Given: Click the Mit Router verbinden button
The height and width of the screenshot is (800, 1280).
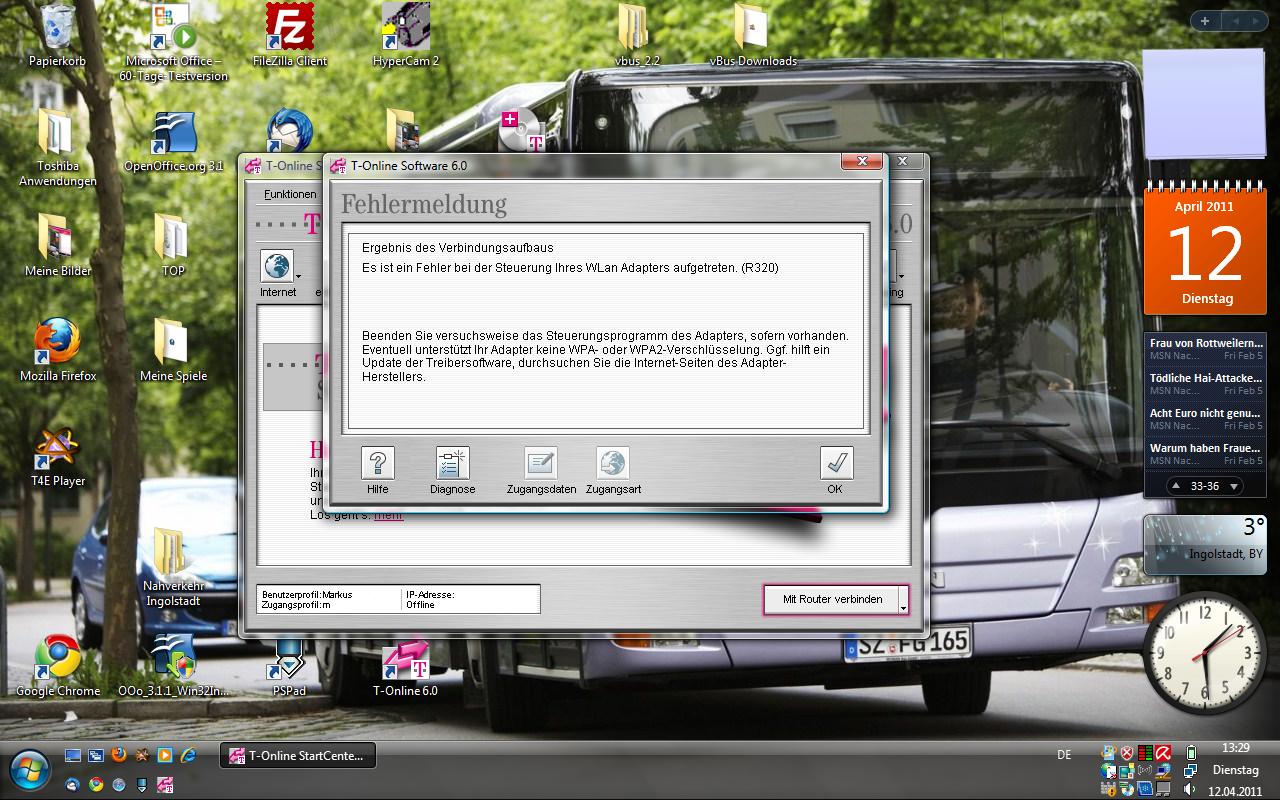Looking at the screenshot, I should click(832, 599).
